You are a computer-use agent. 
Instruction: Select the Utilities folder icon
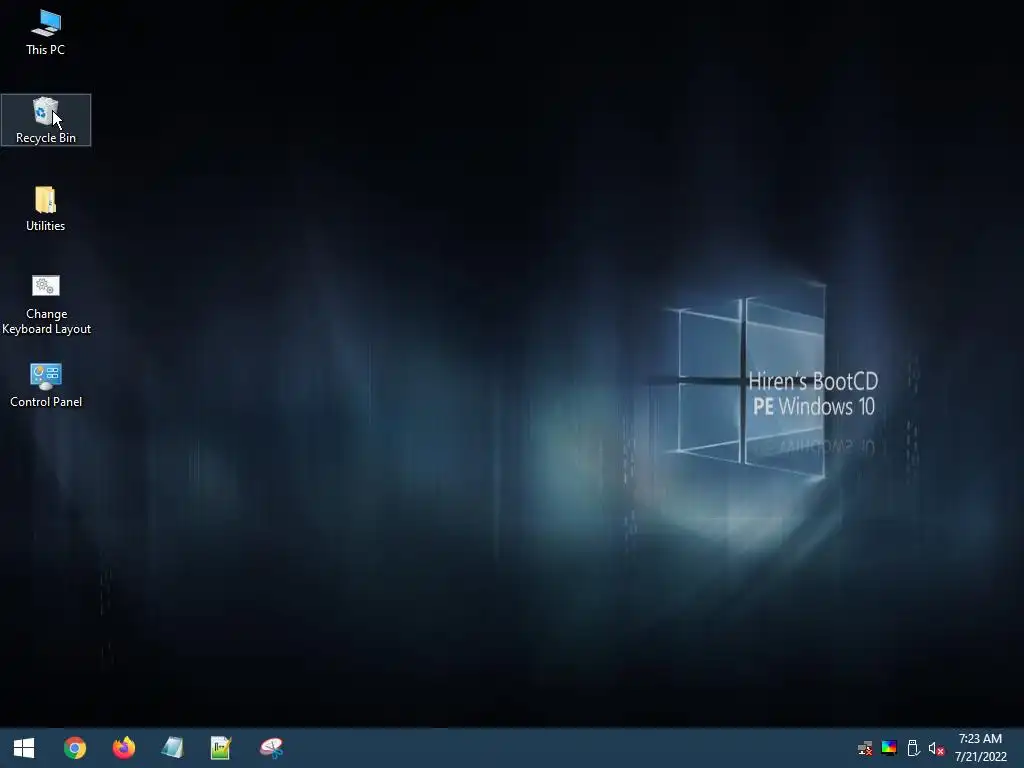[46, 209]
